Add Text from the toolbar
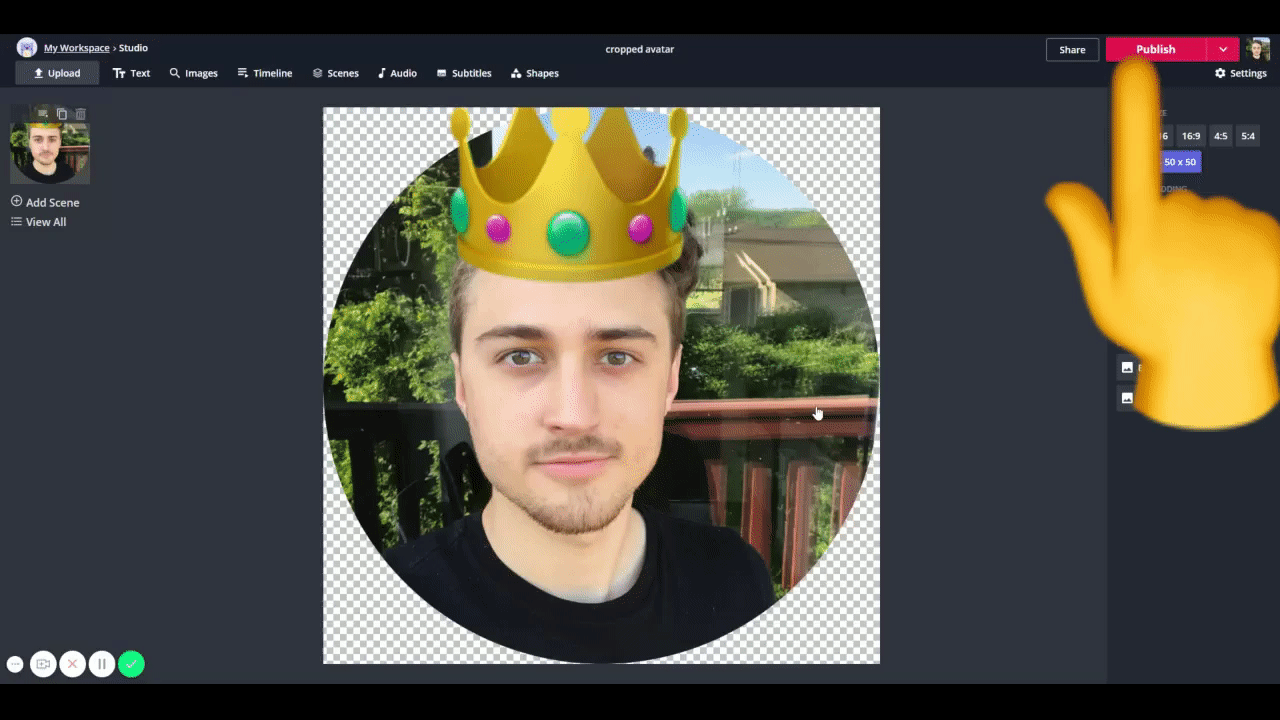 [131, 73]
